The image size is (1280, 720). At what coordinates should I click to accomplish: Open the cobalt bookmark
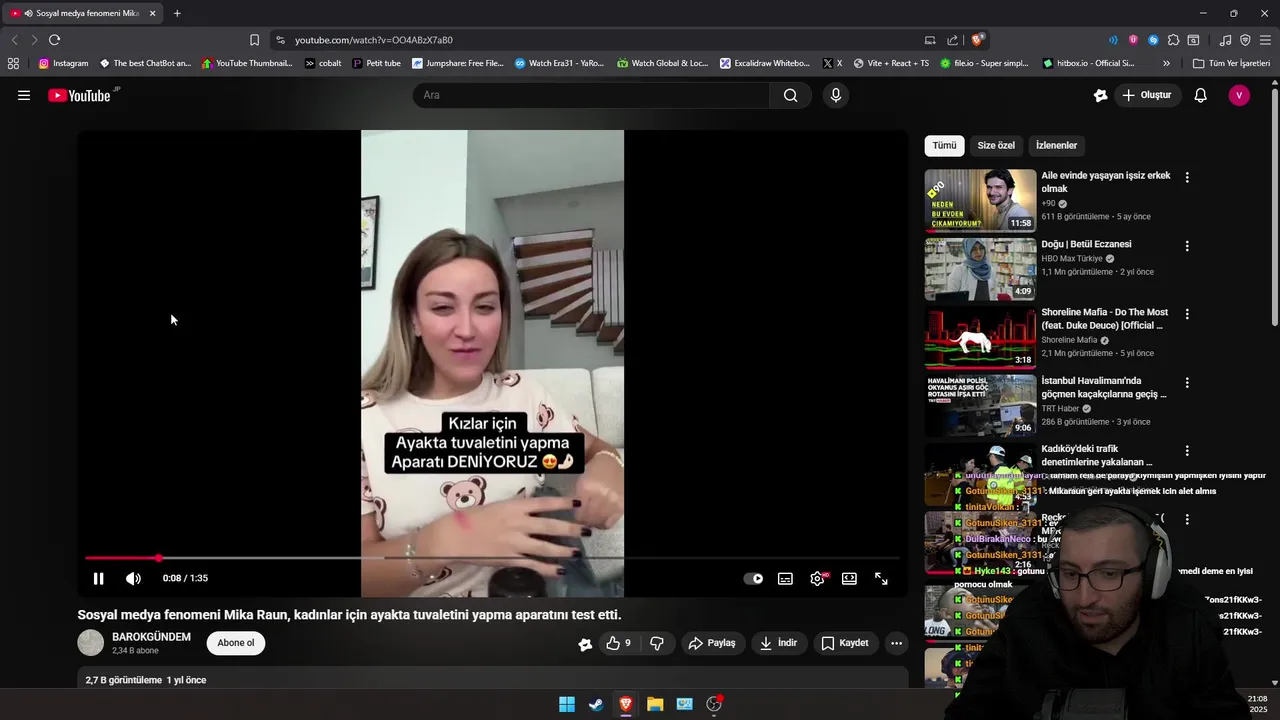click(x=323, y=63)
